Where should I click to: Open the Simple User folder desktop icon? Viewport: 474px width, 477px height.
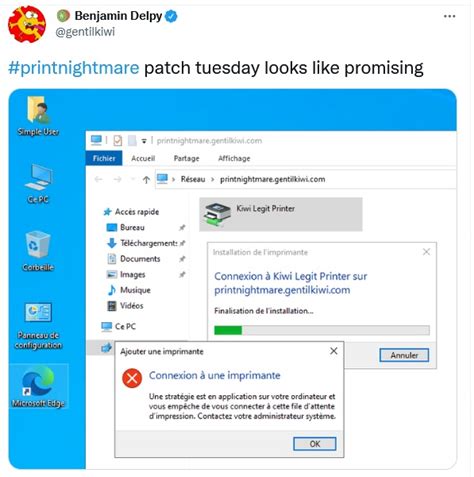[38, 111]
